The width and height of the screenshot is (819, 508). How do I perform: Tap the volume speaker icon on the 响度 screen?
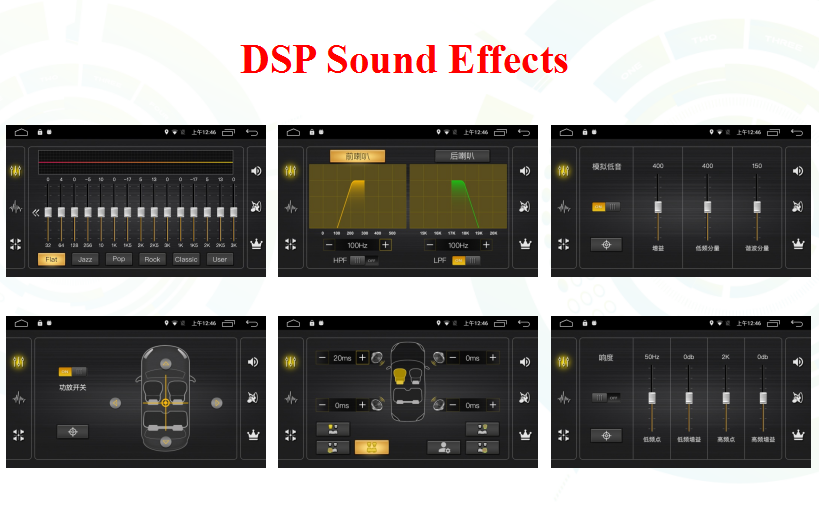coord(798,362)
